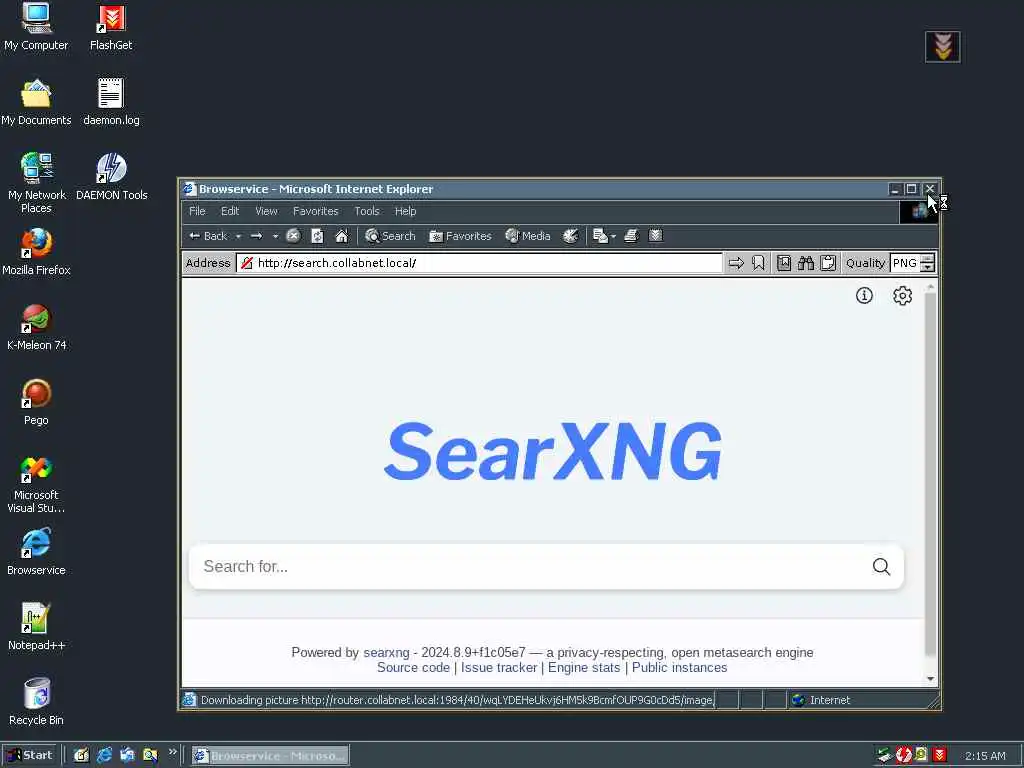Open the Public instances link
The width and height of the screenshot is (1024, 768).
click(x=679, y=667)
